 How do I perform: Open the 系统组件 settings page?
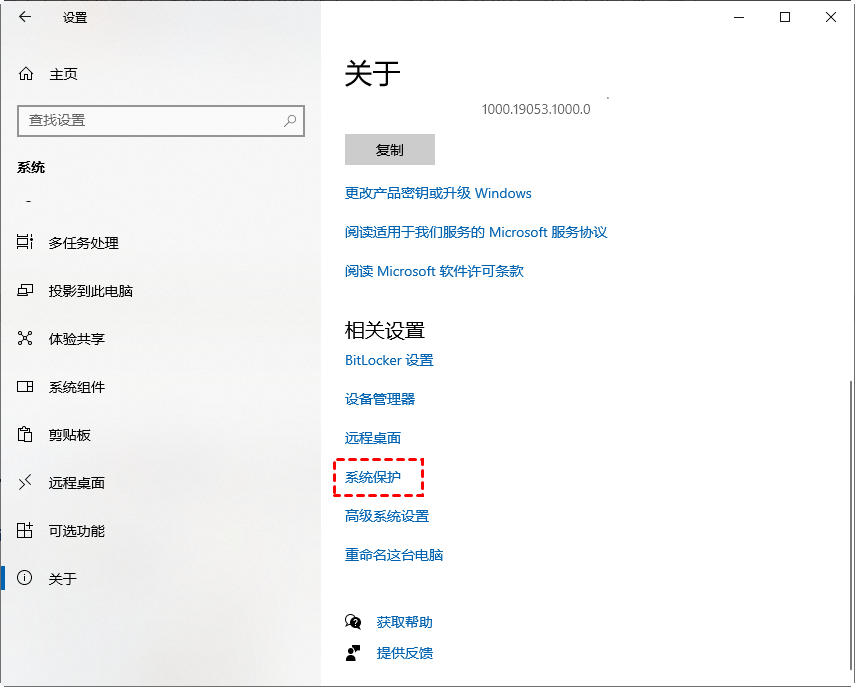(x=76, y=387)
